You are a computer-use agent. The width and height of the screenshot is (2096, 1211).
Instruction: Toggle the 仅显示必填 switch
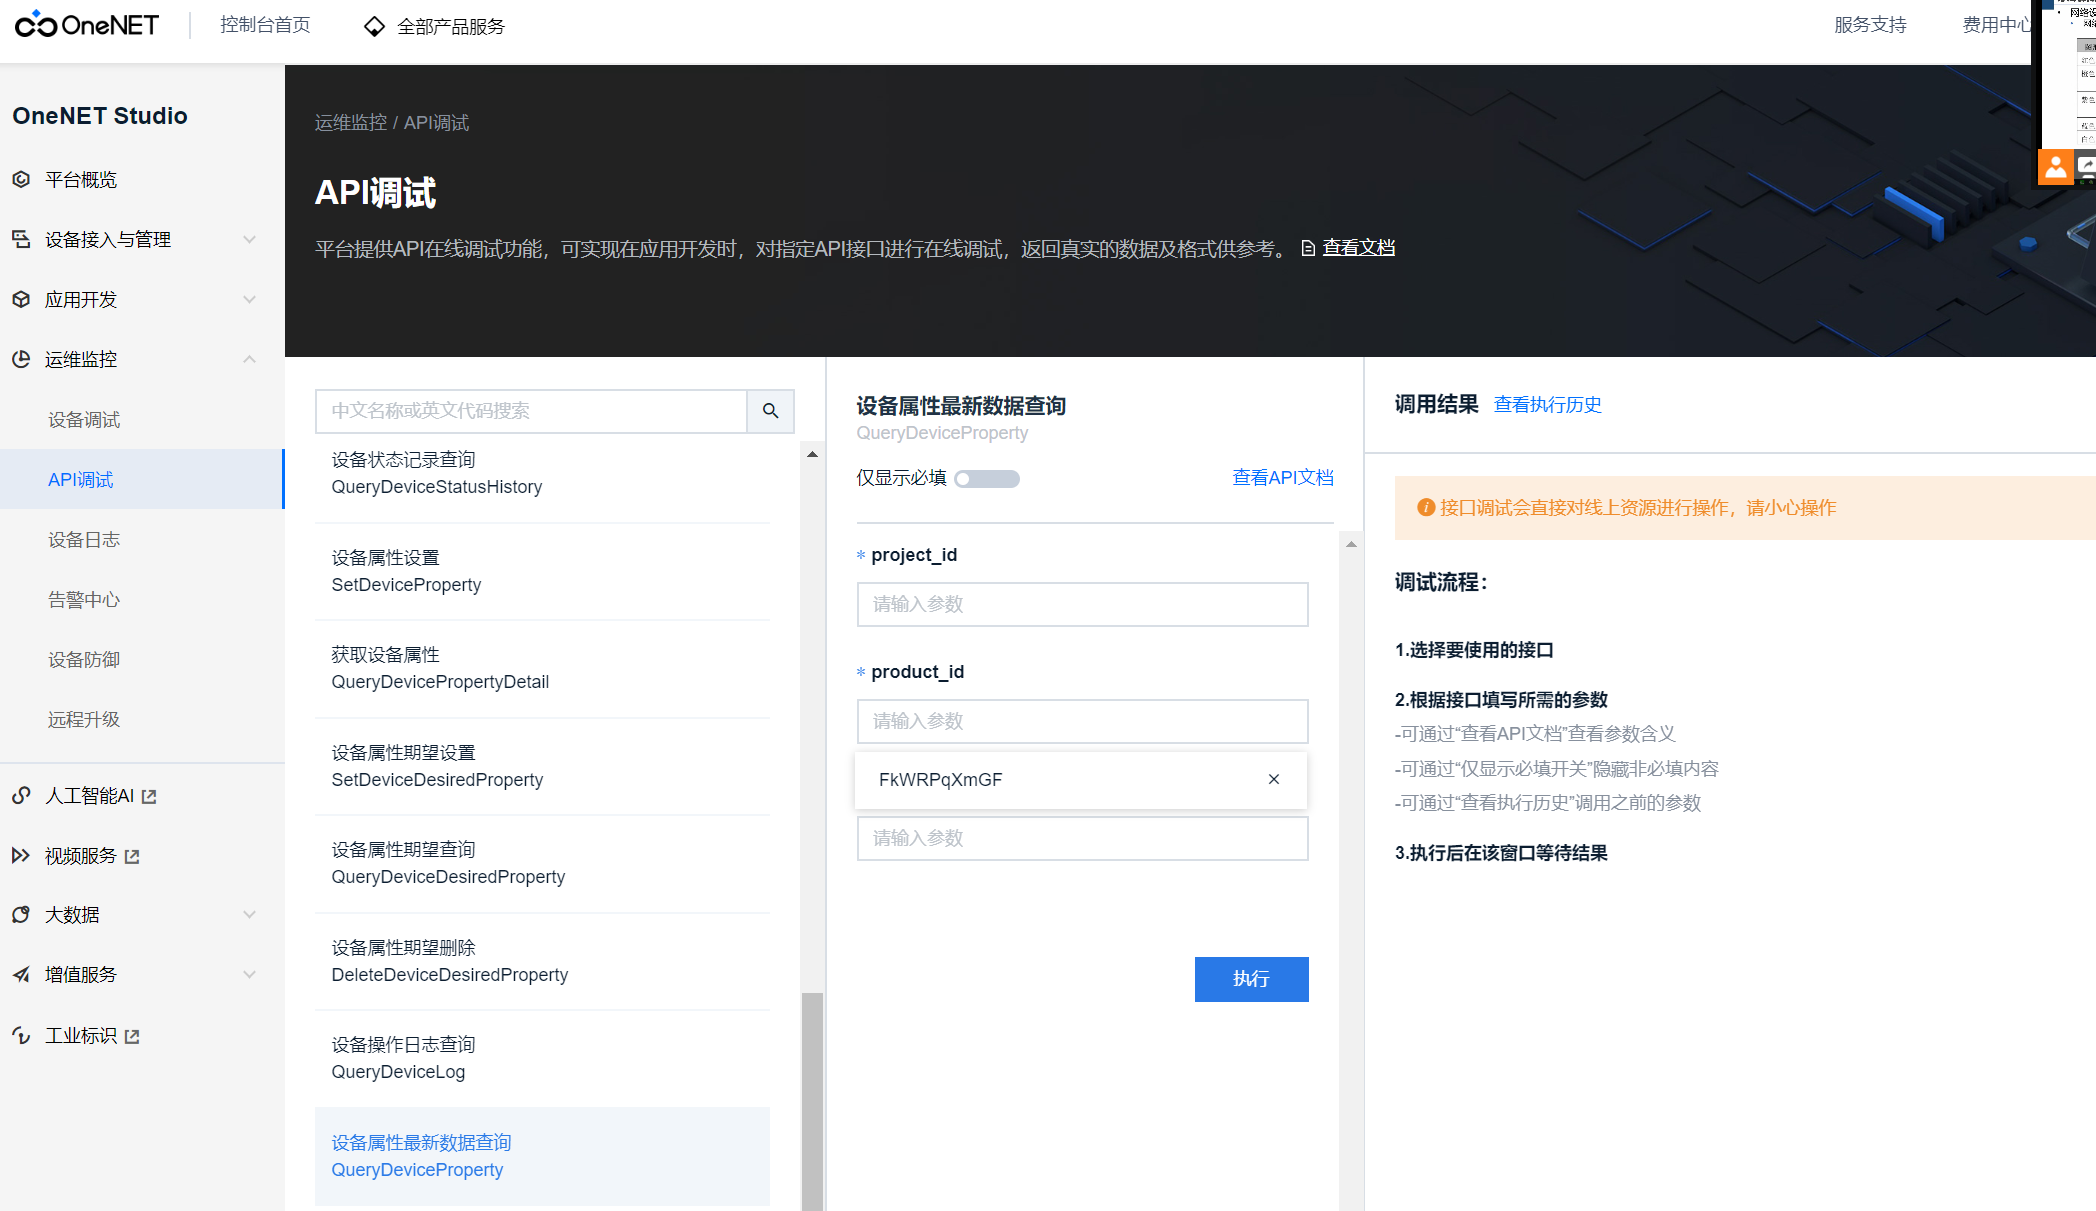pyautogui.click(x=986, y=479)
